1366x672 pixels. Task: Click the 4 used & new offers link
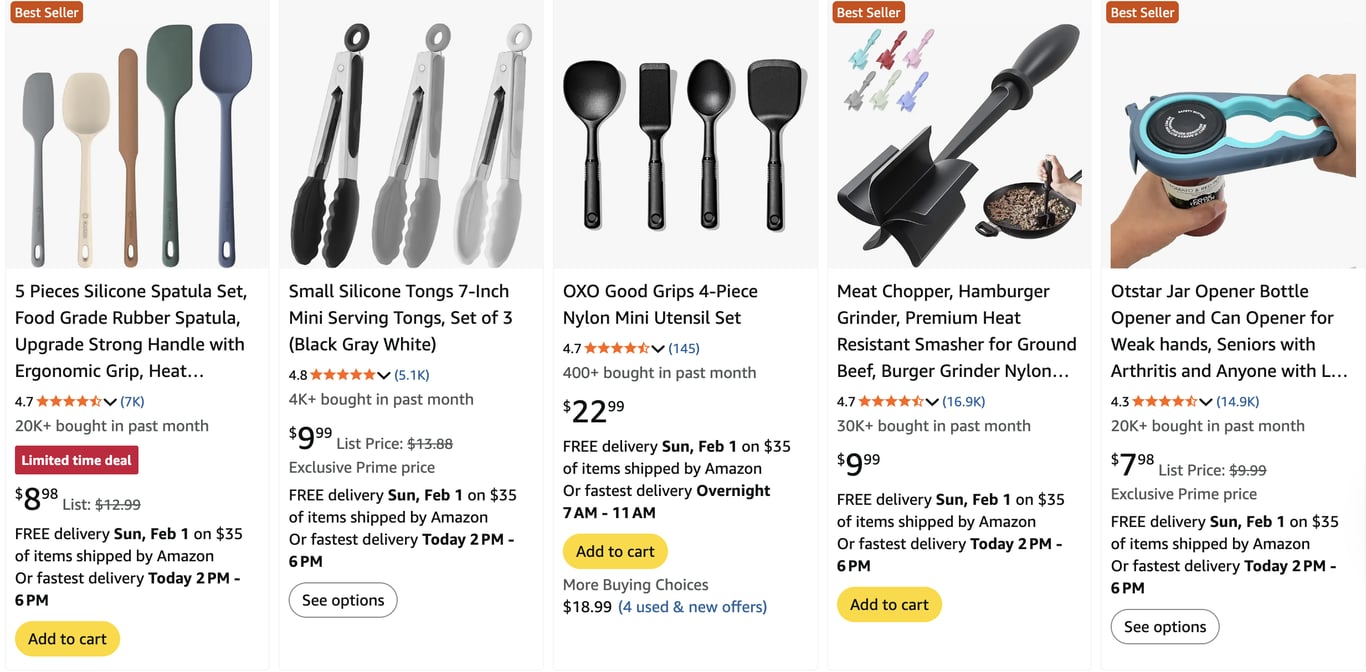(692, 606)
